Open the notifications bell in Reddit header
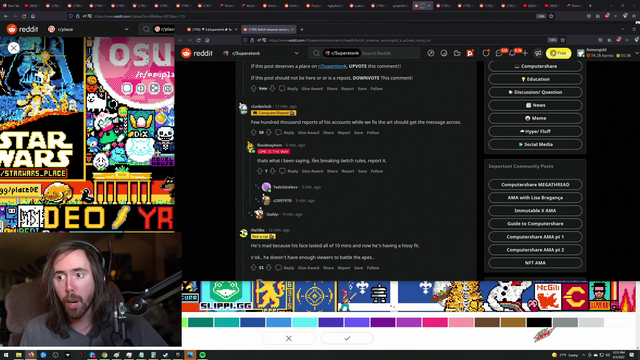The height and width of the screenshot is (360, 640). click(512, 53)
